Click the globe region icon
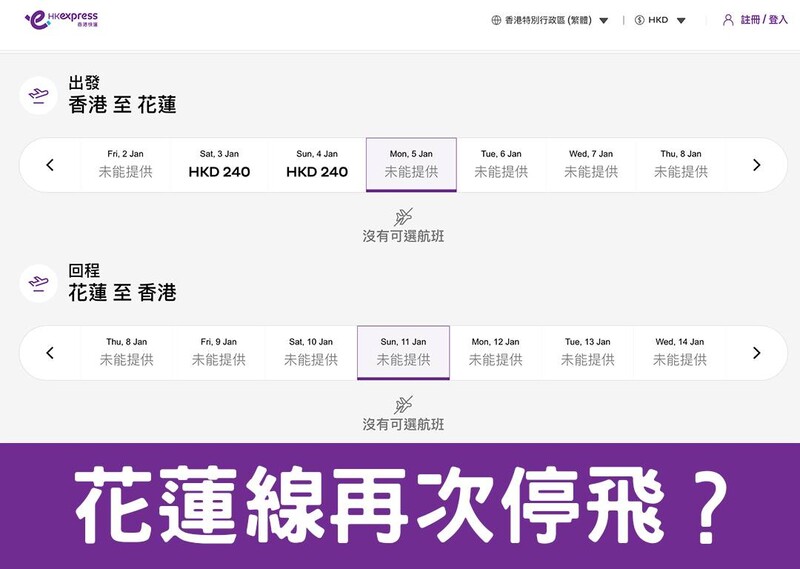The image size is (800, 569). (496, 20)
